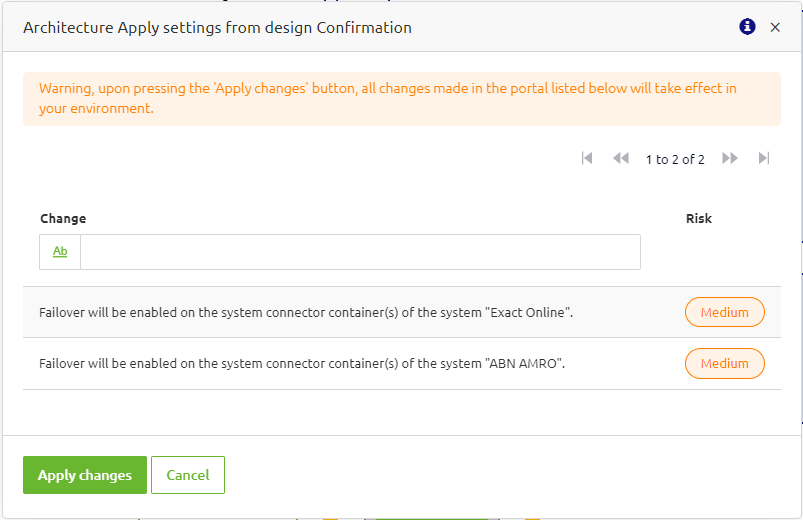803x520 pixels.
Task: Open the info help icon in dialog header
Action: [x=747, y=27]
